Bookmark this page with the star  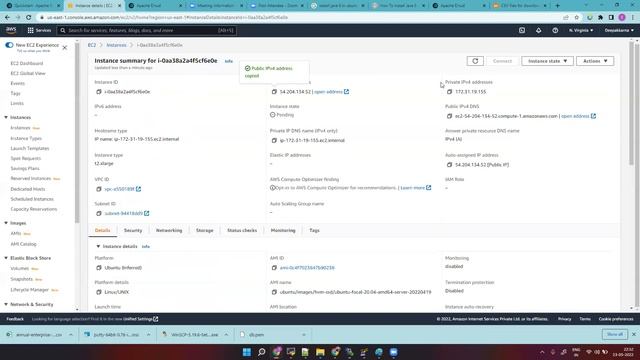pyautogui.click(x=576, y=18)
